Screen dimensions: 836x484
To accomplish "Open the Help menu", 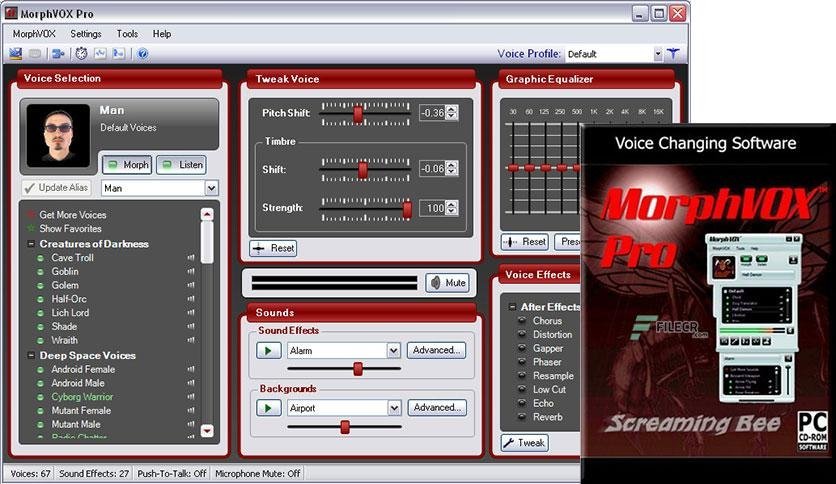I will (162, 34).
